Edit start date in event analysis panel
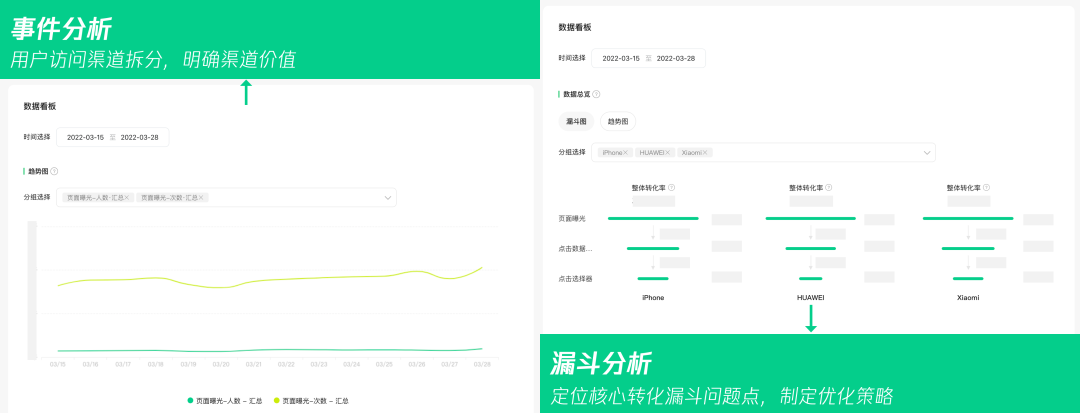 click(85, 138)
